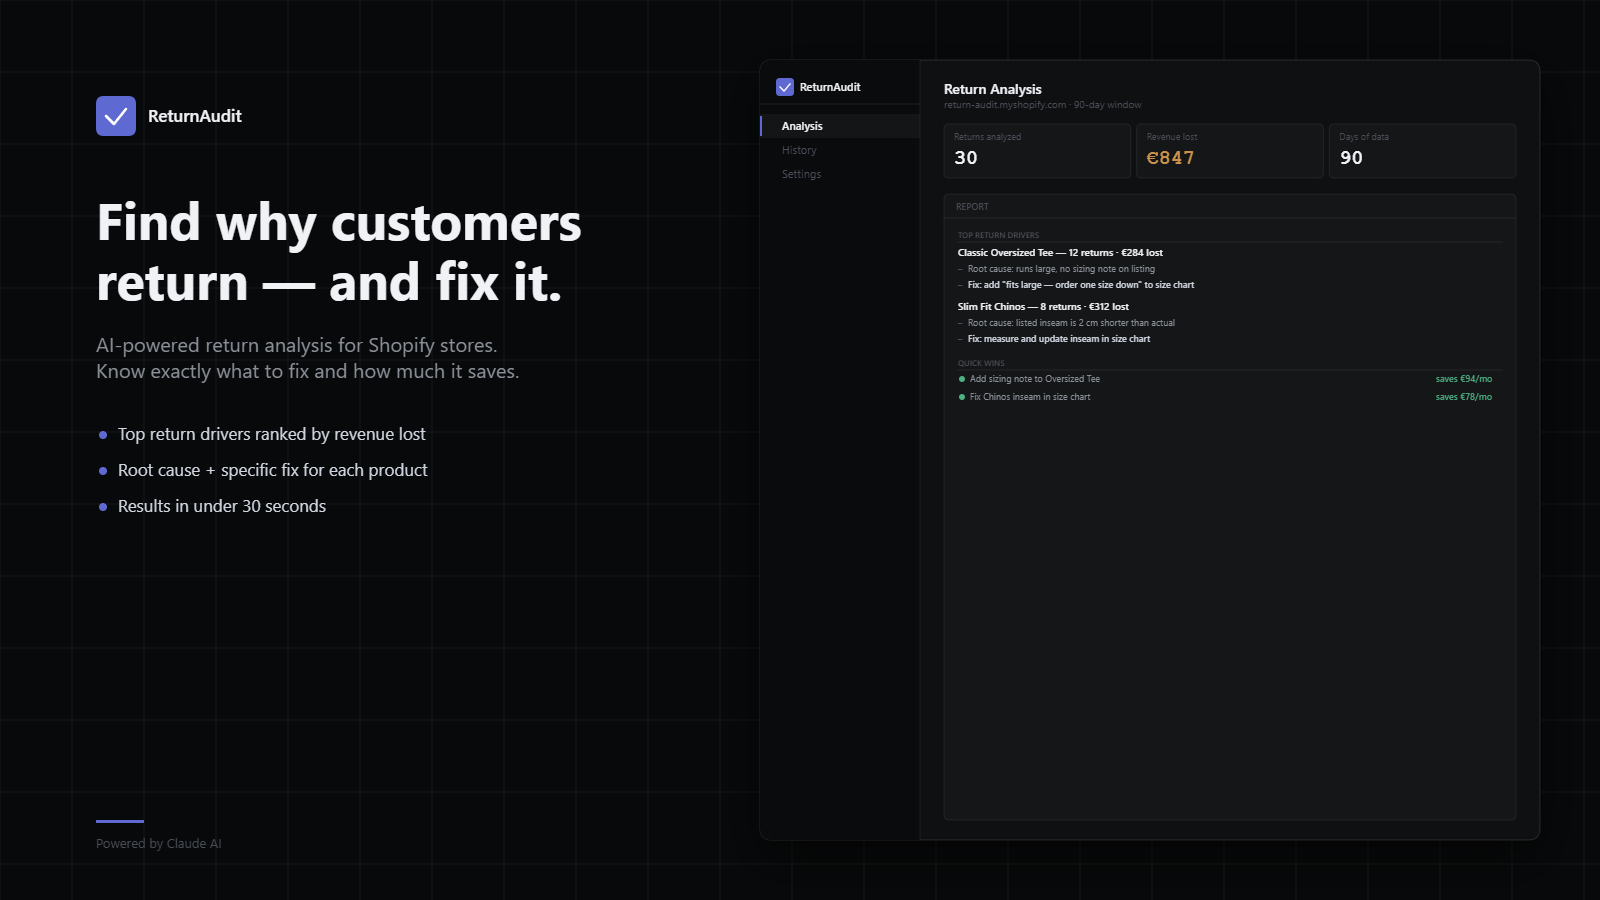Image resolution: width=1600 pixels, height=900 pixels.
Task: Click the returns analyzed value 30
Action: point(966,158)
